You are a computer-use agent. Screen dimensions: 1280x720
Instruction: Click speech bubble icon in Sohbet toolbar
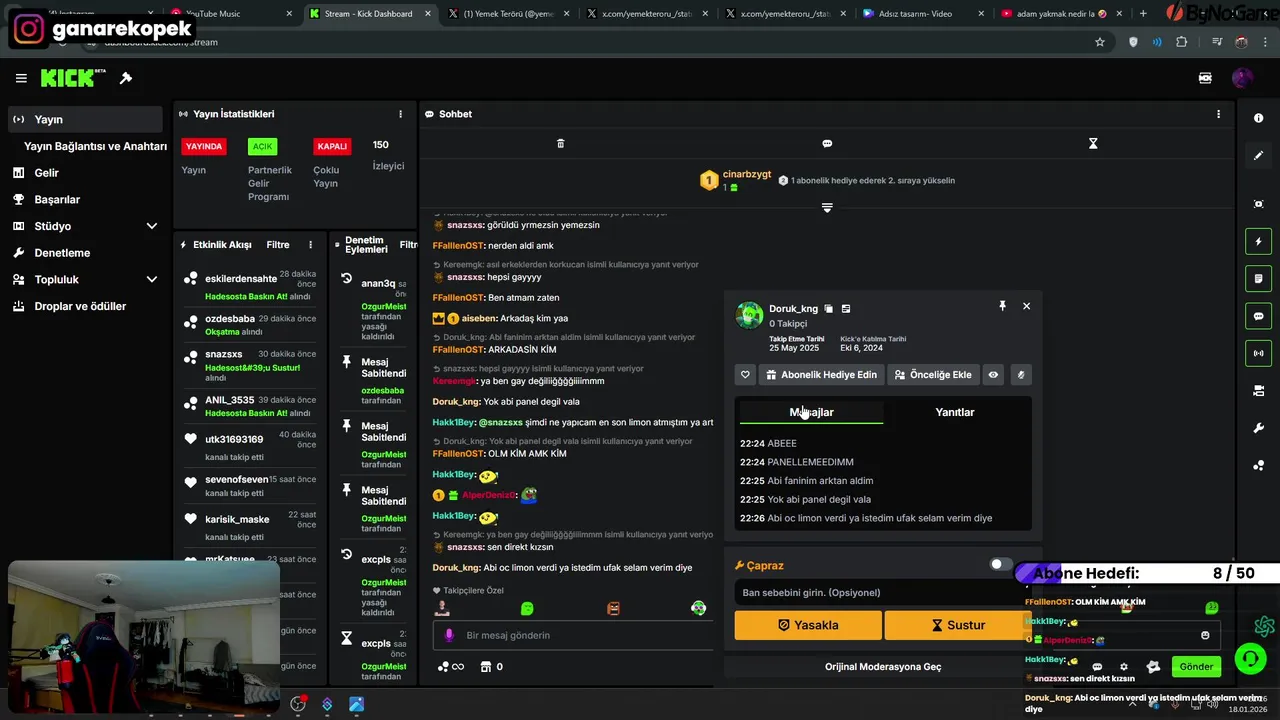(x=827, y=143)
